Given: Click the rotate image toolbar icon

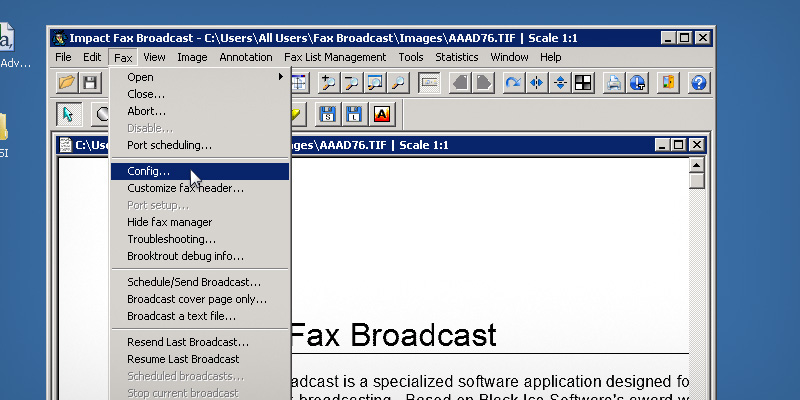Looking at the screenshot, I should click(513, 83).
